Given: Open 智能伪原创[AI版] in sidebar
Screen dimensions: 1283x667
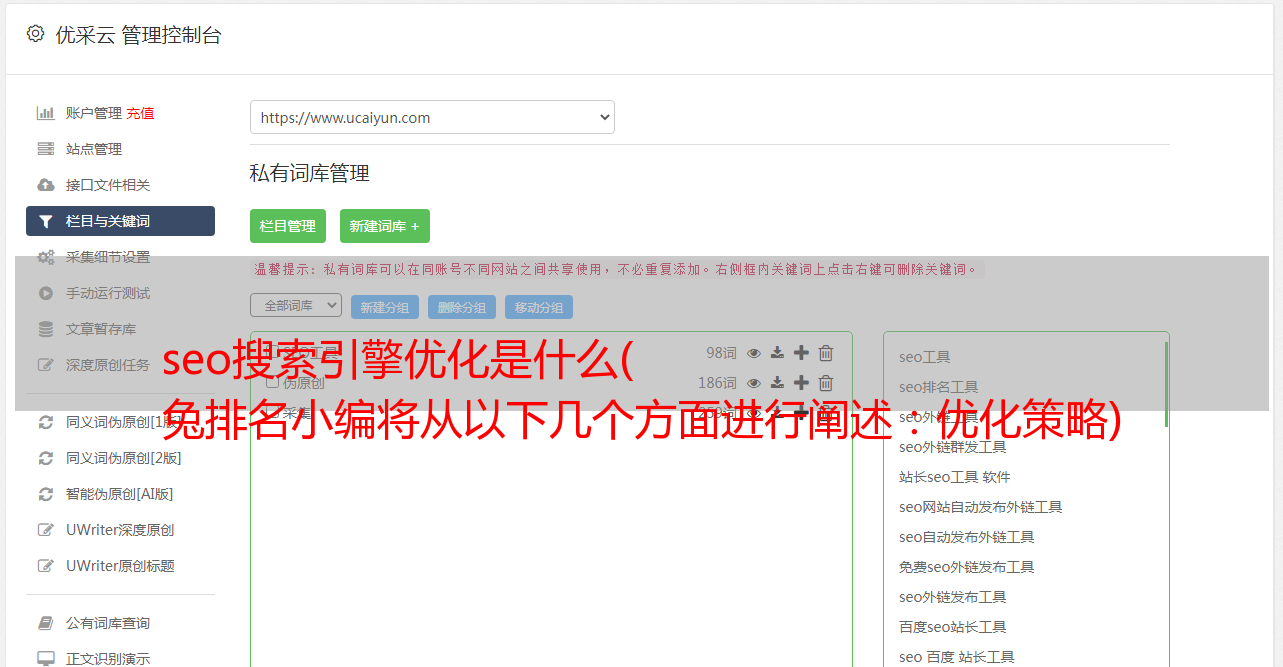Looking at the screenshot, I should click(120, 493).
